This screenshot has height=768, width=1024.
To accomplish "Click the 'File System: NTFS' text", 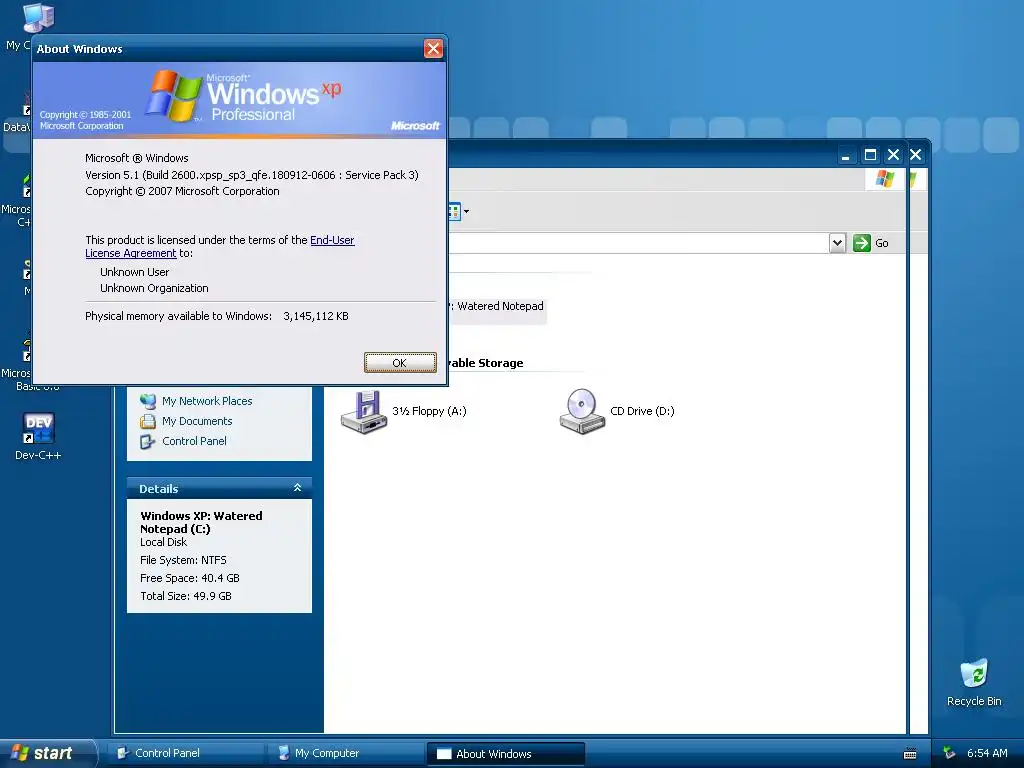I will tap(183, 560).
